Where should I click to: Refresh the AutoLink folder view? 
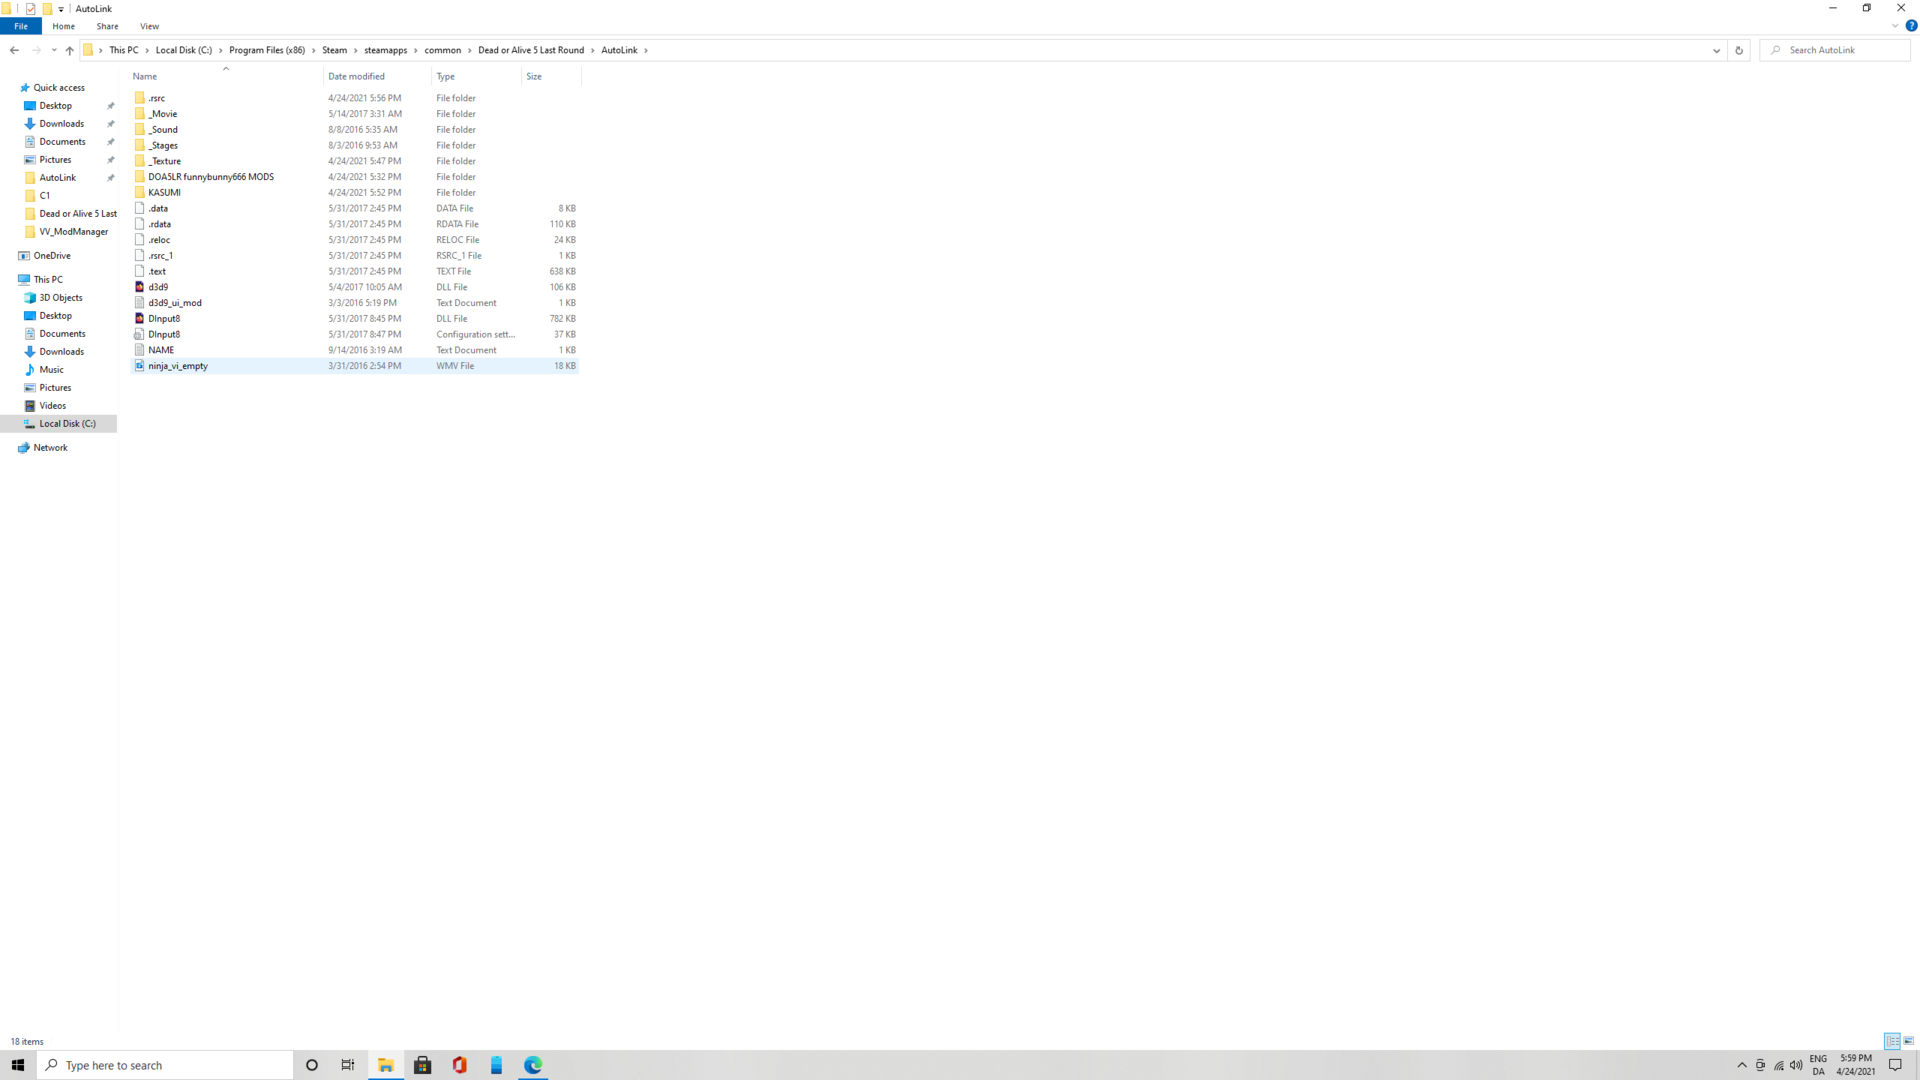[1738, 50]
